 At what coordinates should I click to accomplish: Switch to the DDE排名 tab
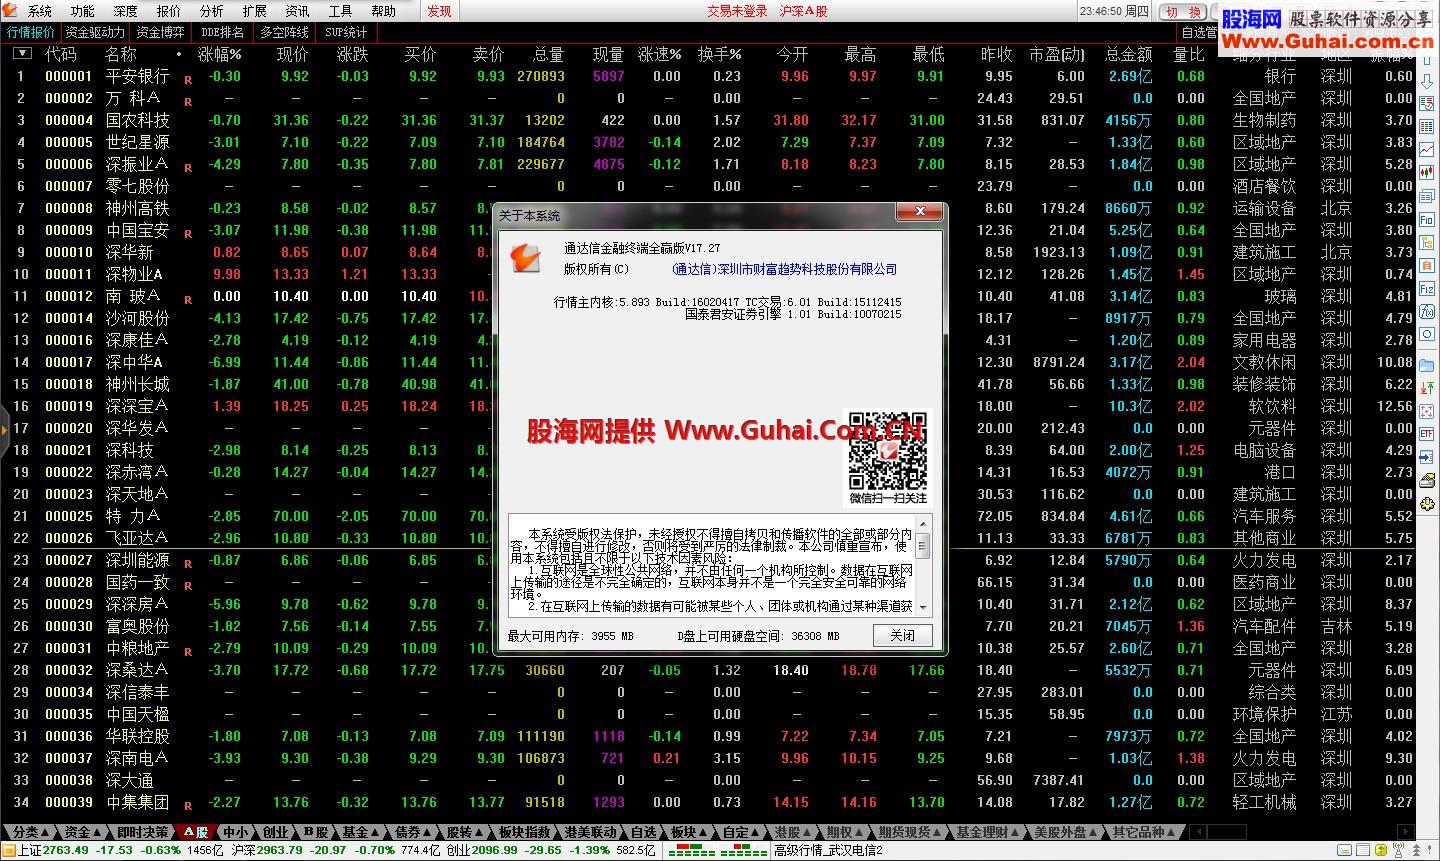tap(222, 32)
